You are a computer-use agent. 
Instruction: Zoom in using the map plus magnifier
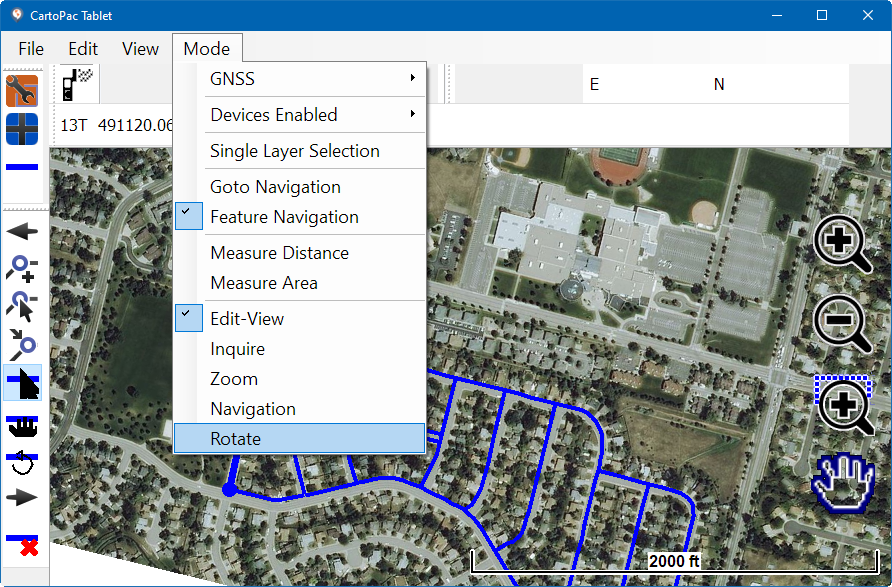(844, 244)
